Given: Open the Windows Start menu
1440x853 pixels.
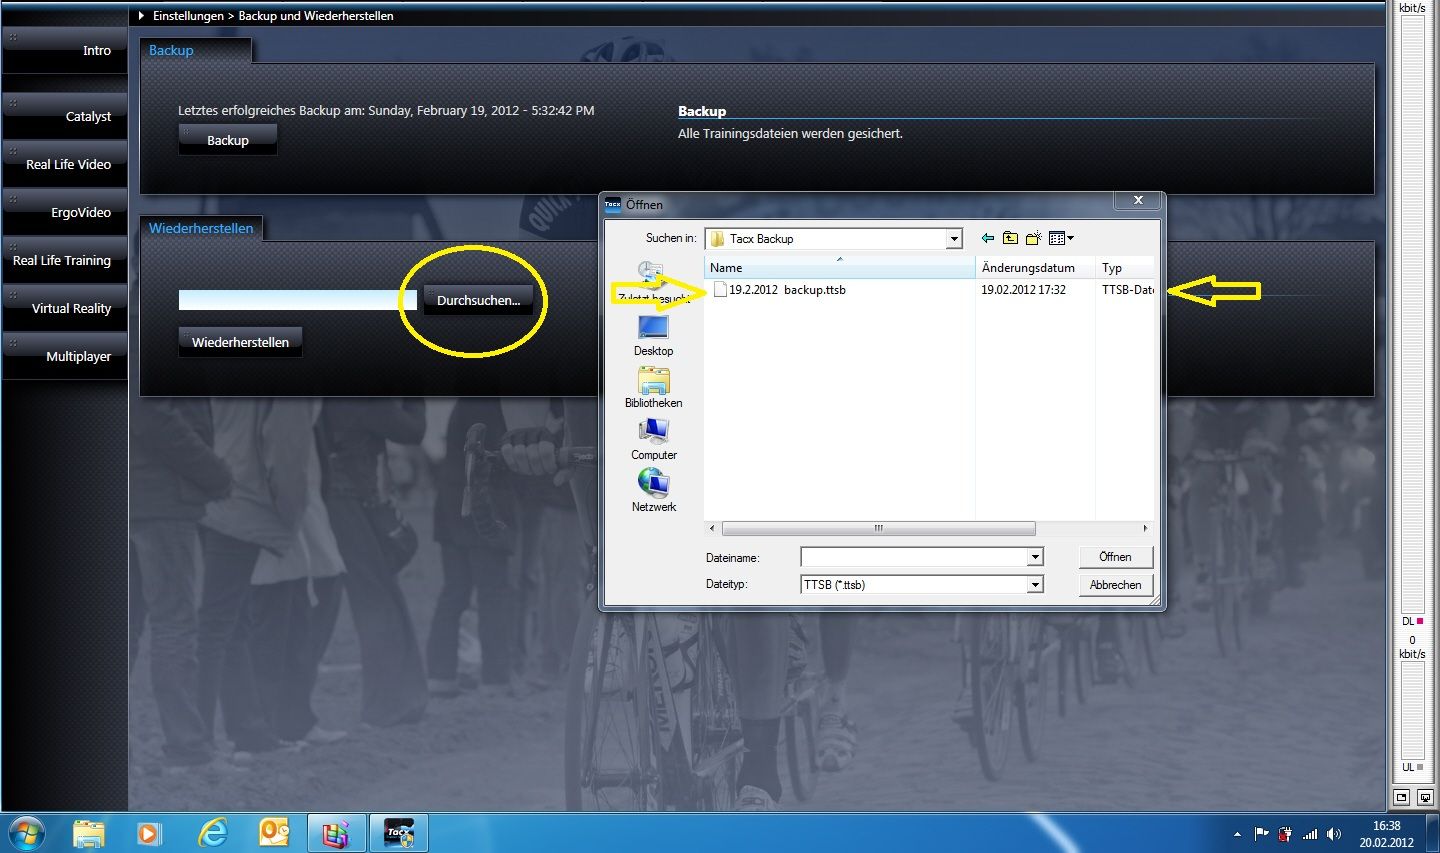Looking at the screenshot, I should click(27, 833).
